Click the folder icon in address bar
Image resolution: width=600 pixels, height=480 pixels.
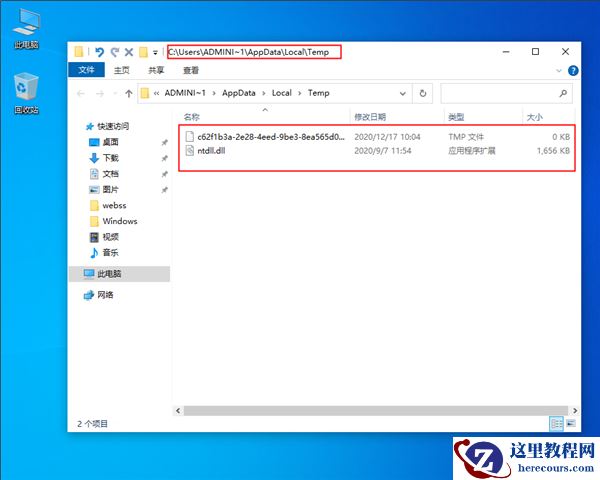click(145, 93)
